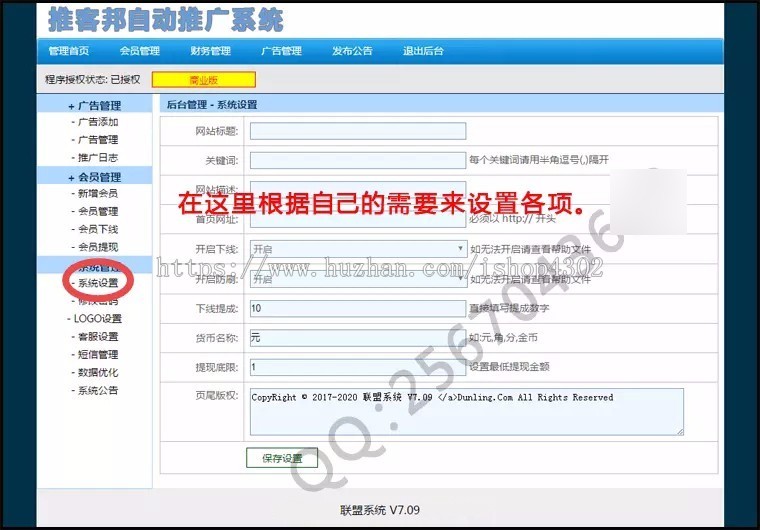Click the 程序授权状态: 已授权 status text
Screen dimensions: 760x530
[x=93, y=80]
